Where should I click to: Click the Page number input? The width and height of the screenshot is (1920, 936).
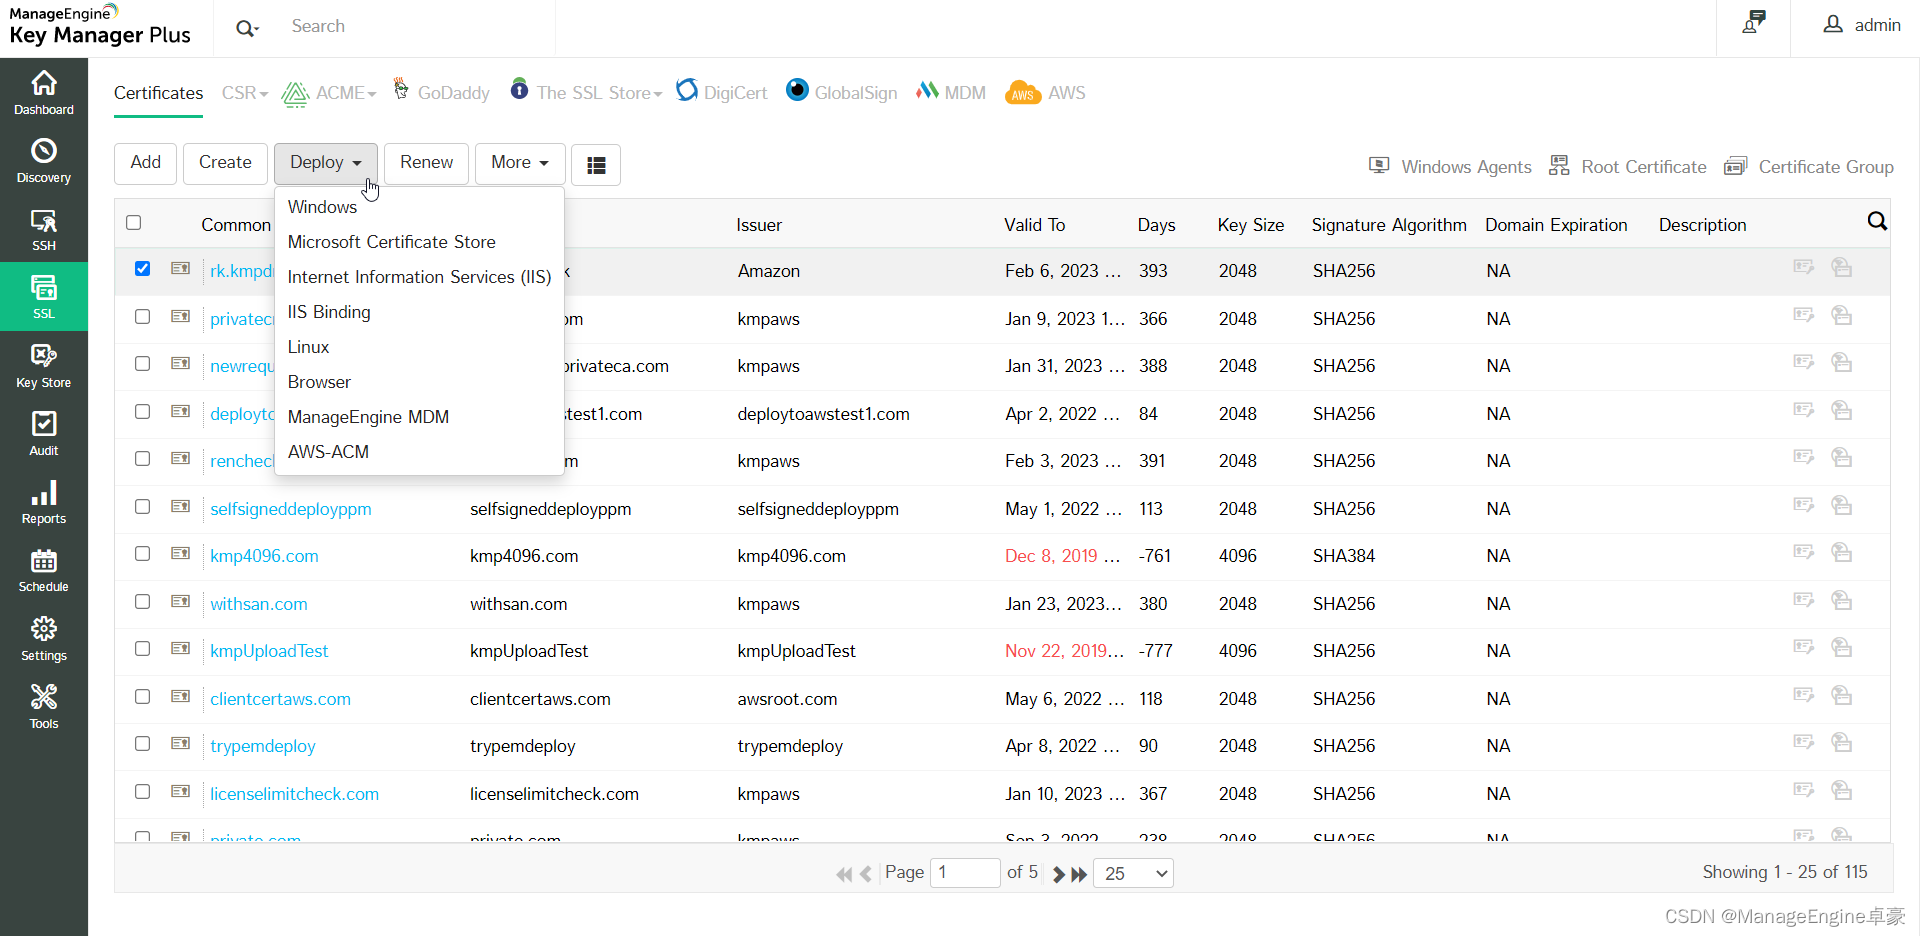coord(965,873)
